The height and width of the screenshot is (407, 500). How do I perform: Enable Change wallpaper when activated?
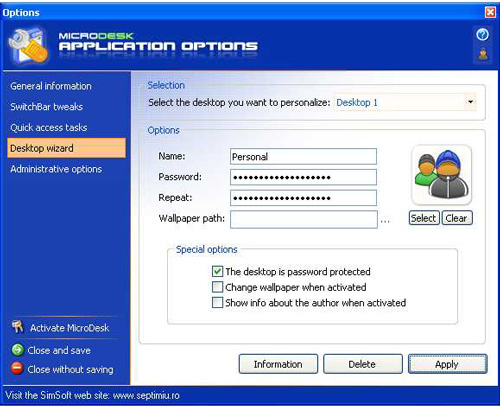click(x=217, y=287)
